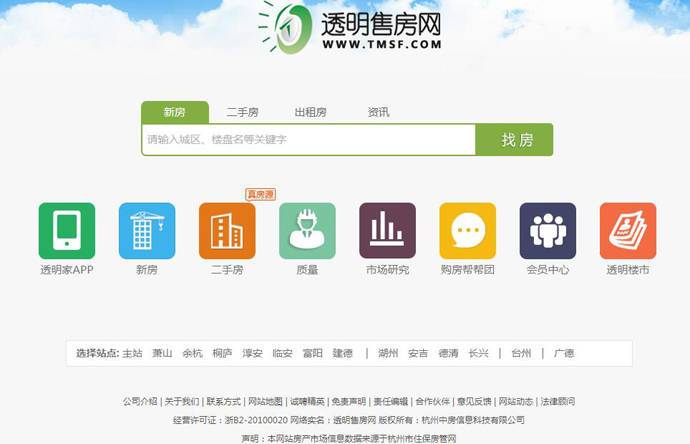Open the 市场研究 bar chart icon
This screenshot has height=444, width=690.
point(387,231)
